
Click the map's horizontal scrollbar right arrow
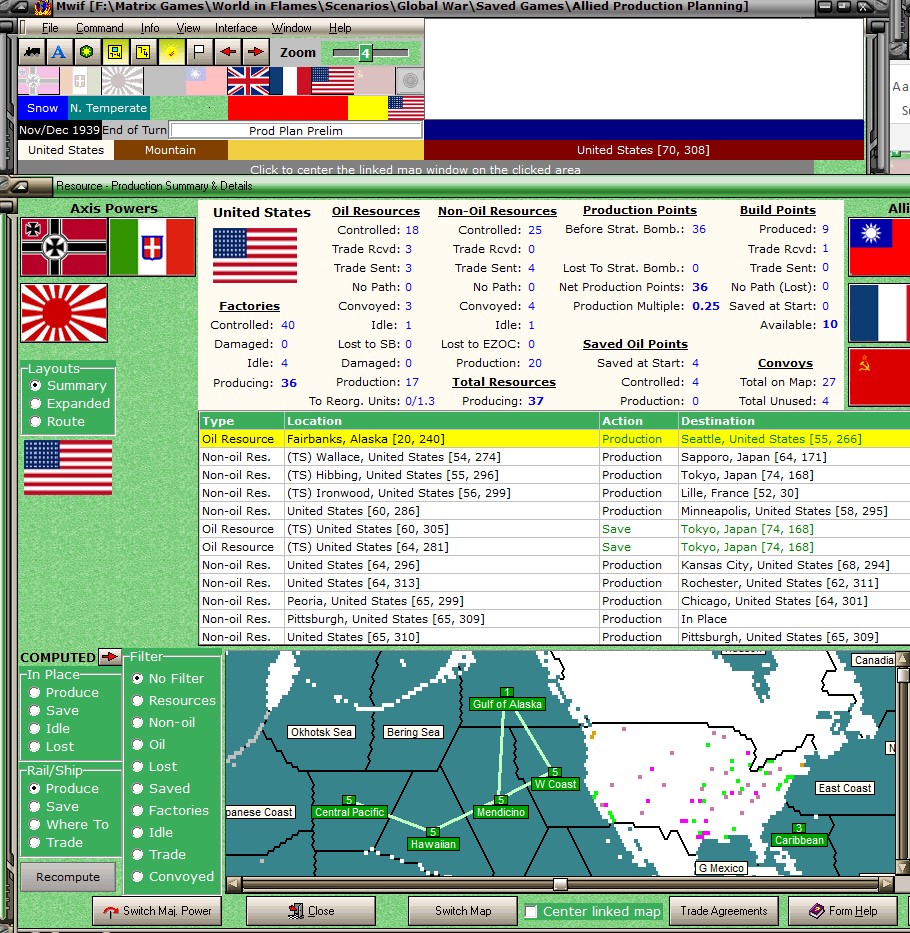(887, 884)
